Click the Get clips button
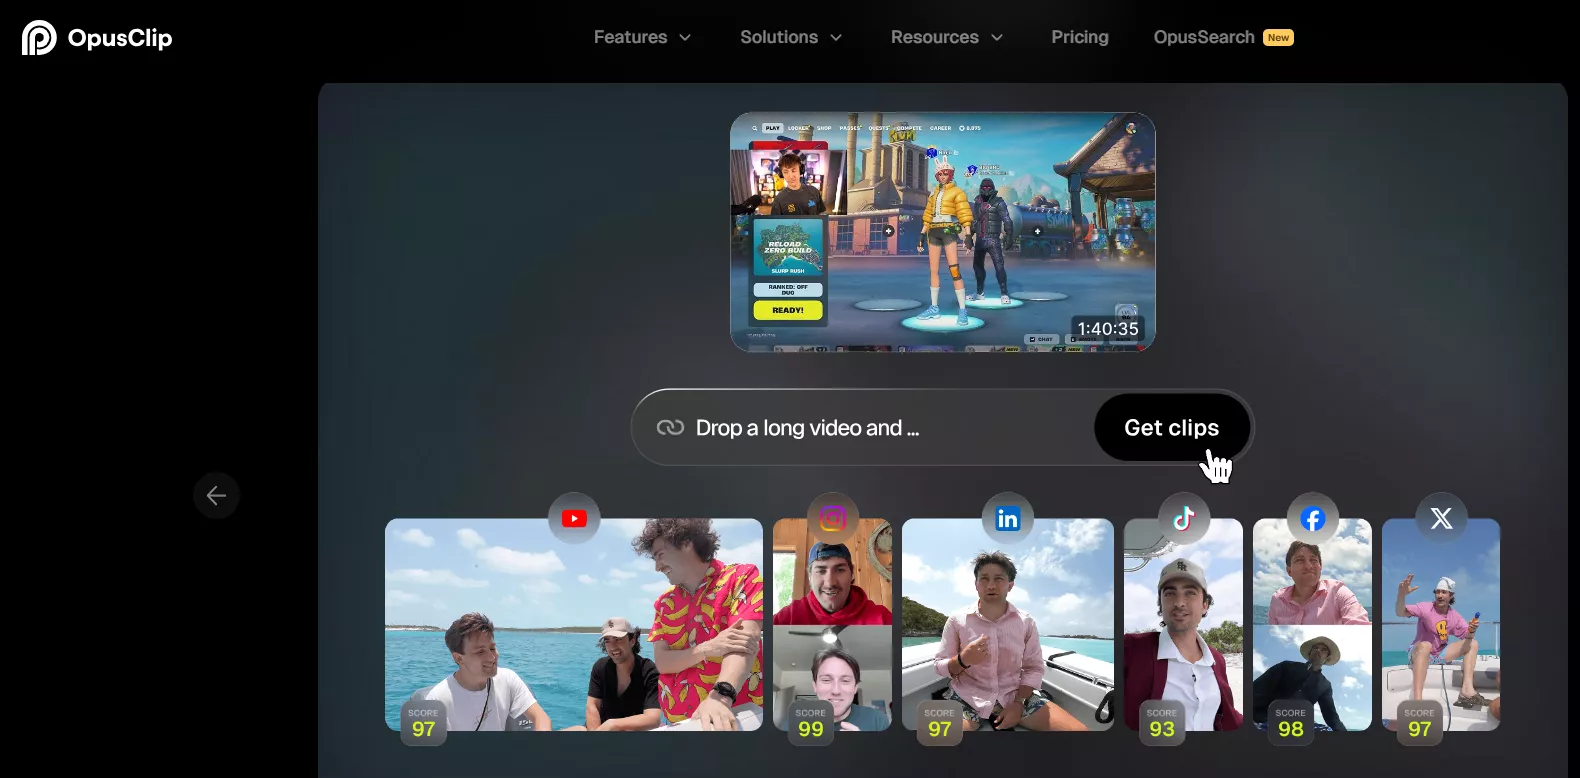The image size is (1580, 778). (x=1172, y=428)
